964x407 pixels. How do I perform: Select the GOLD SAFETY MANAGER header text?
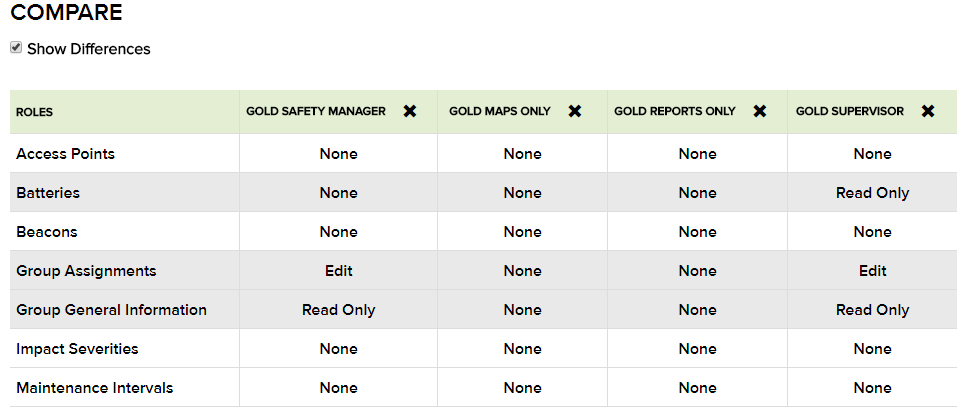[316, 111]
